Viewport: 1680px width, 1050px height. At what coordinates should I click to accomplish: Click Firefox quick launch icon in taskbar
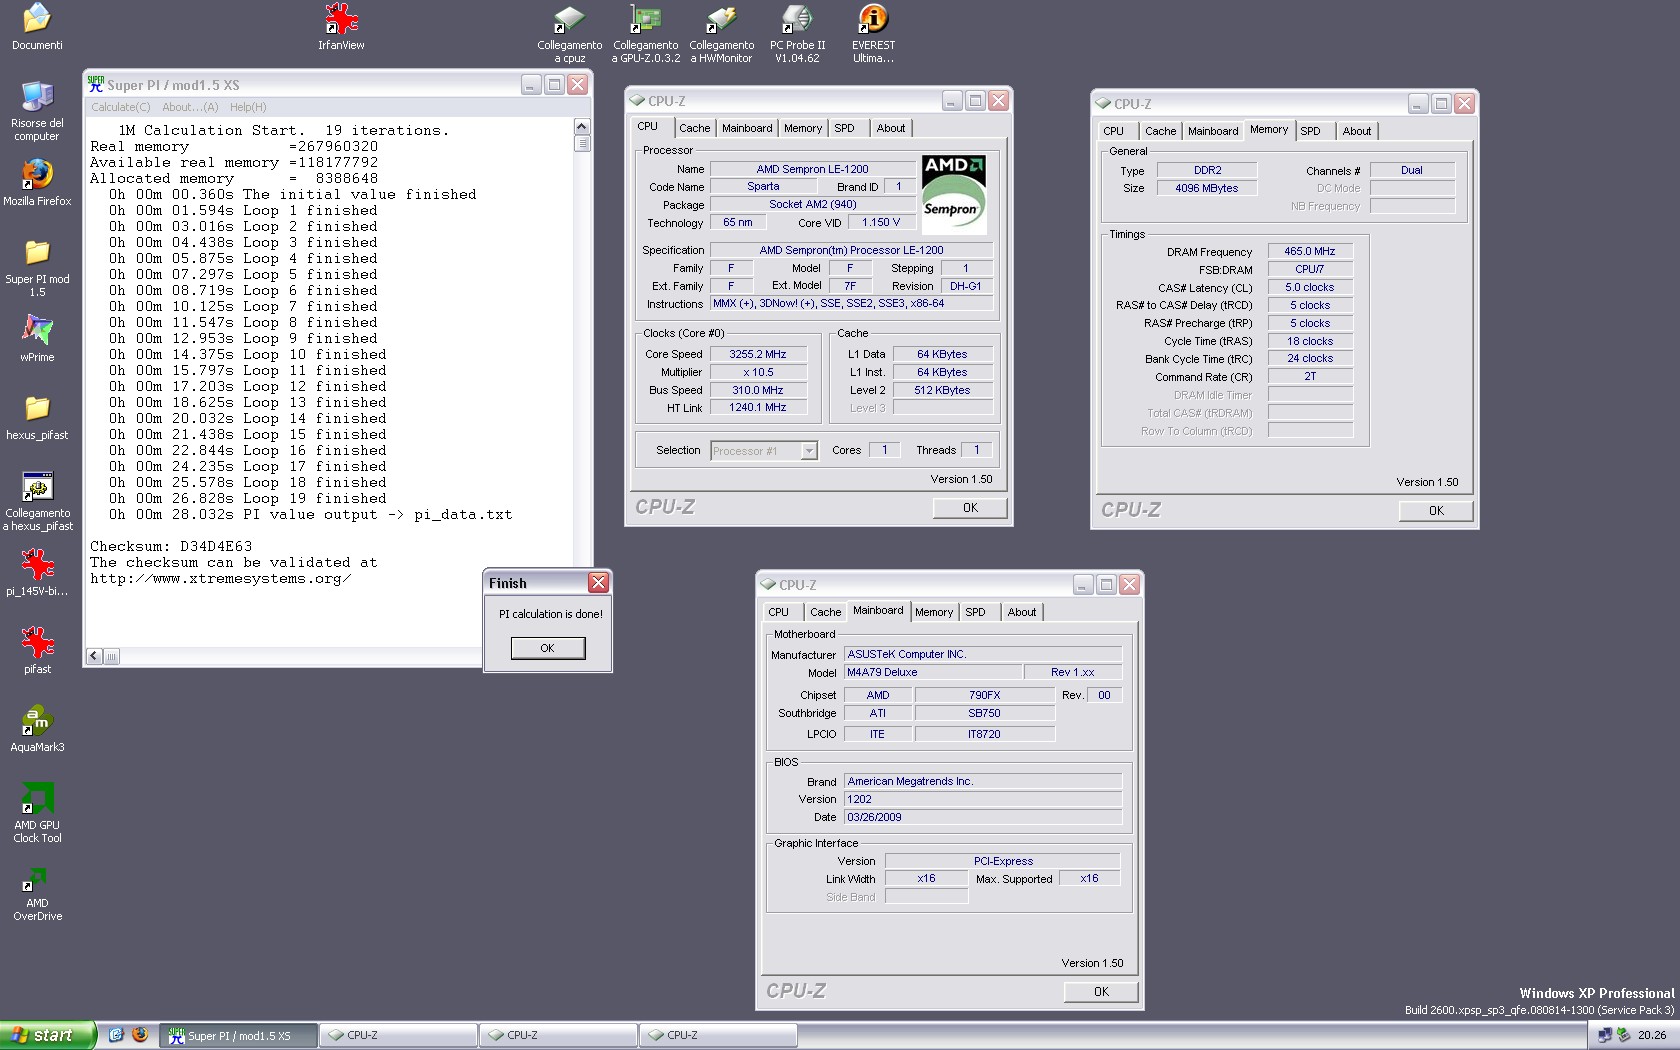[x=140, y=1035]
